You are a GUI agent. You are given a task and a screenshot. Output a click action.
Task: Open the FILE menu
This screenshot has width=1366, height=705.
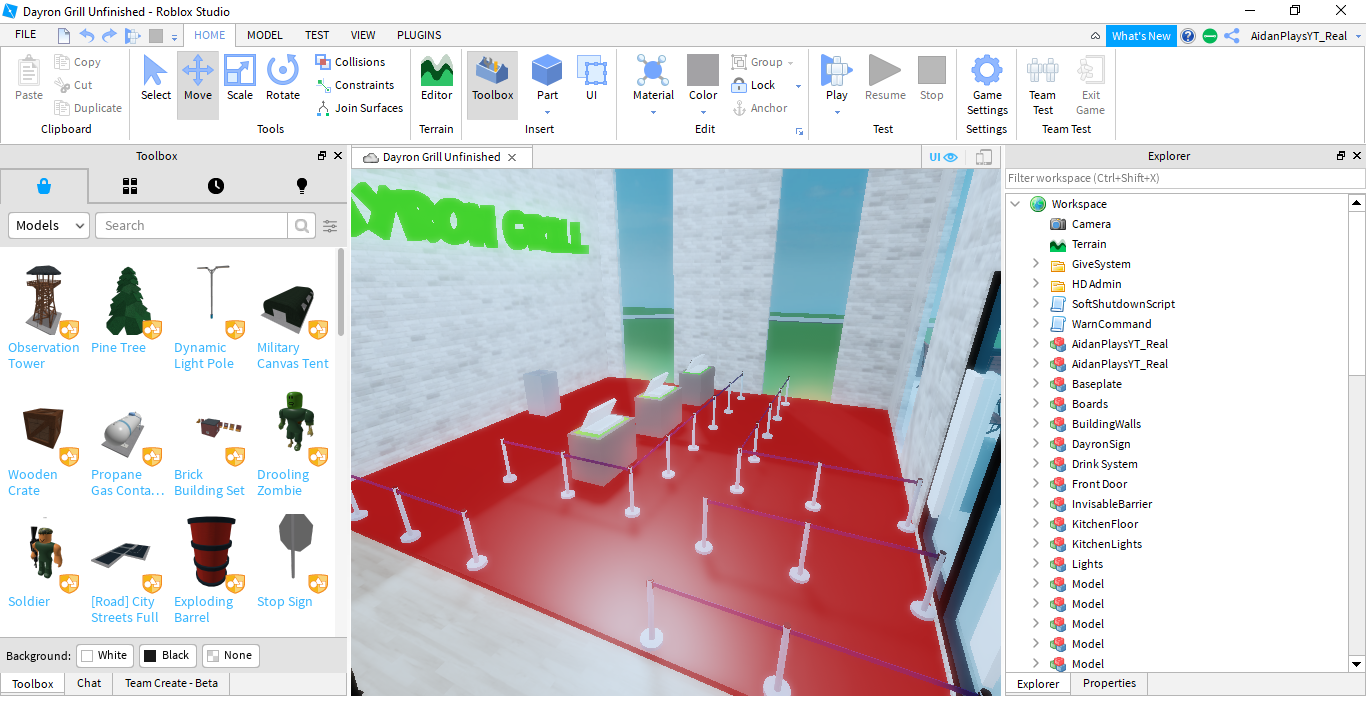(x=26, y=35)
